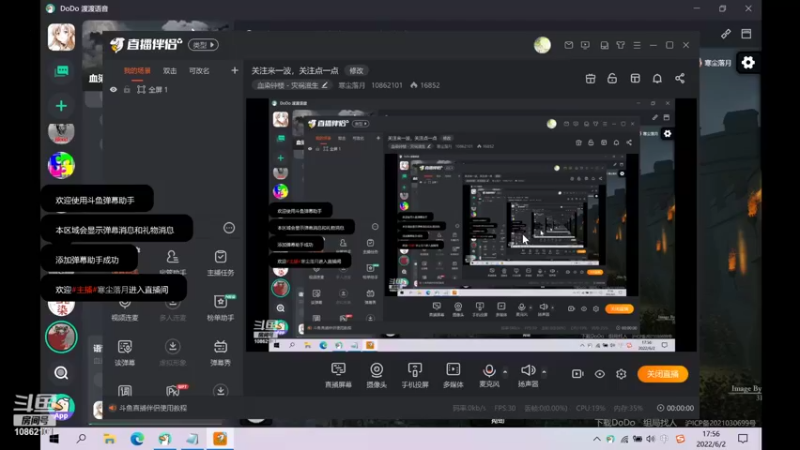Open the 榜单助手 tool
Viewport: 800px width, 450px height.
pos(220,308)
